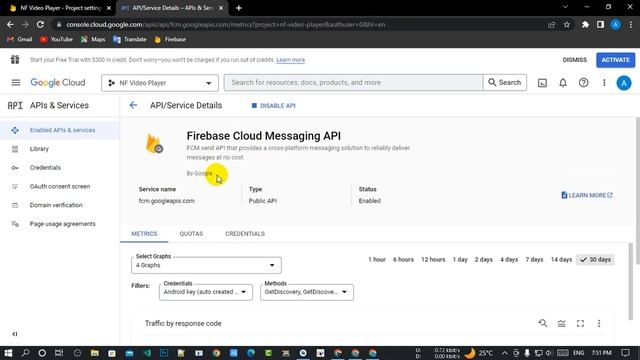Image resolution: width=640 pixels, height=360 pixels.
Task: Activate Cloud Shell icon
Action: point(542,83)
